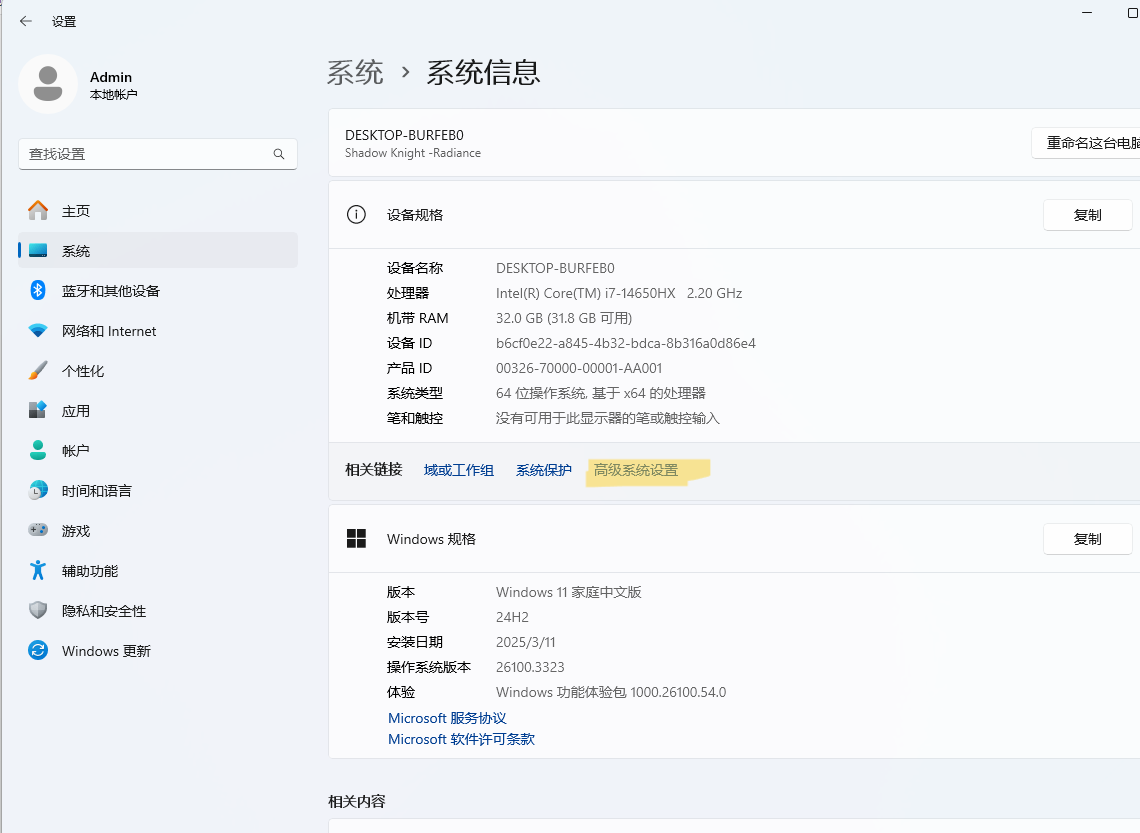
Task: Click 系统 in the breadcrumb
Action: pyautogui.click(x=355, y=73)
